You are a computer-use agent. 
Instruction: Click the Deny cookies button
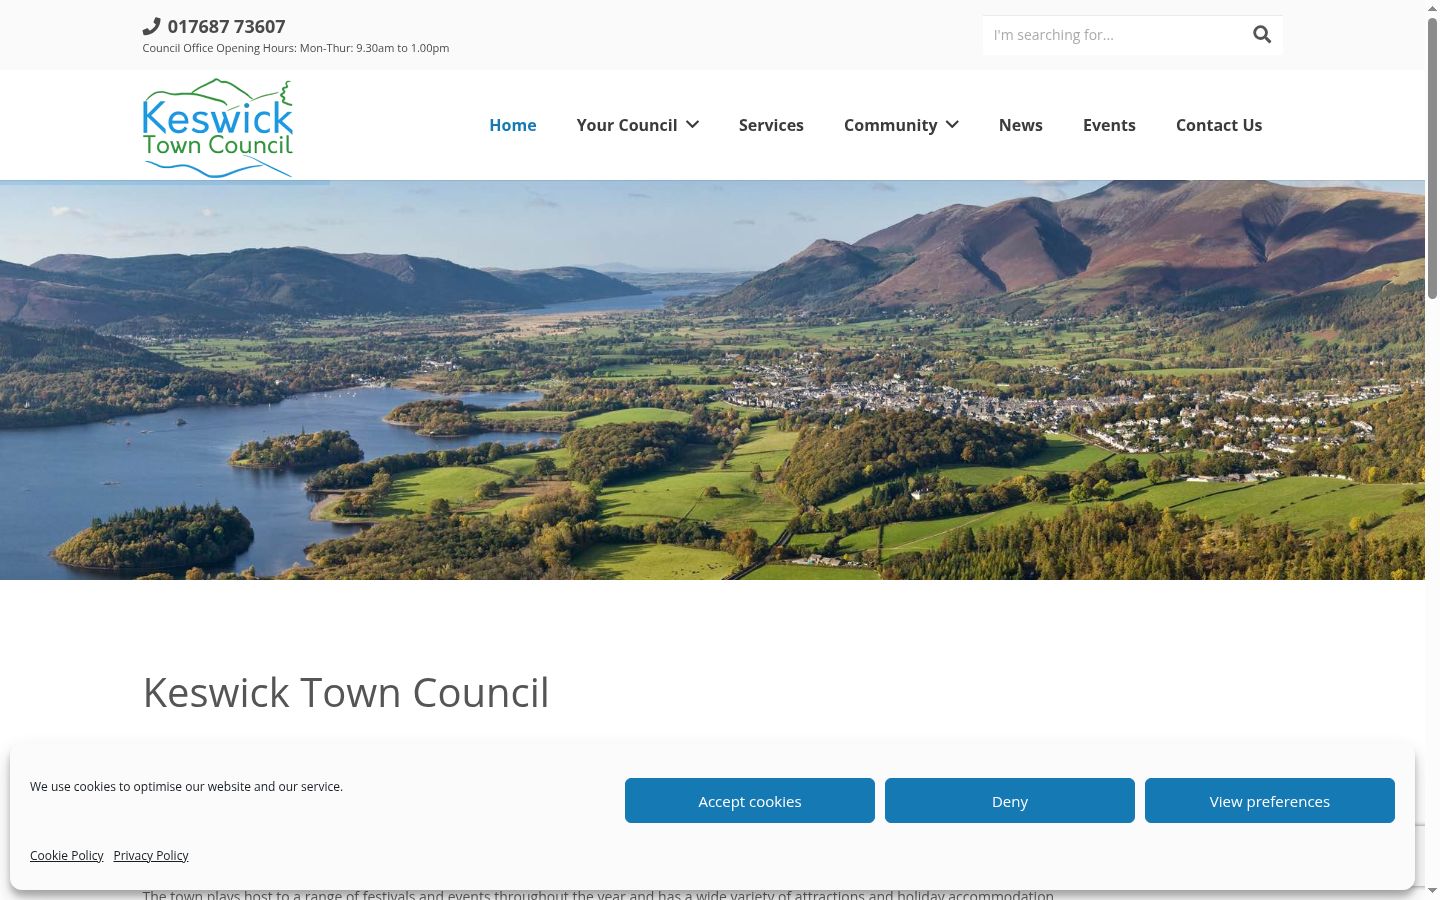1010,801
